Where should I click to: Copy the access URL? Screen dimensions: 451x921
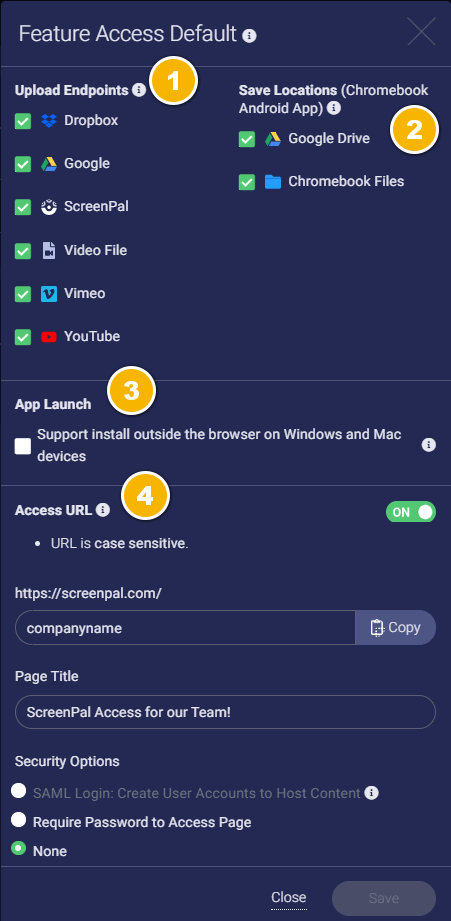396,627
